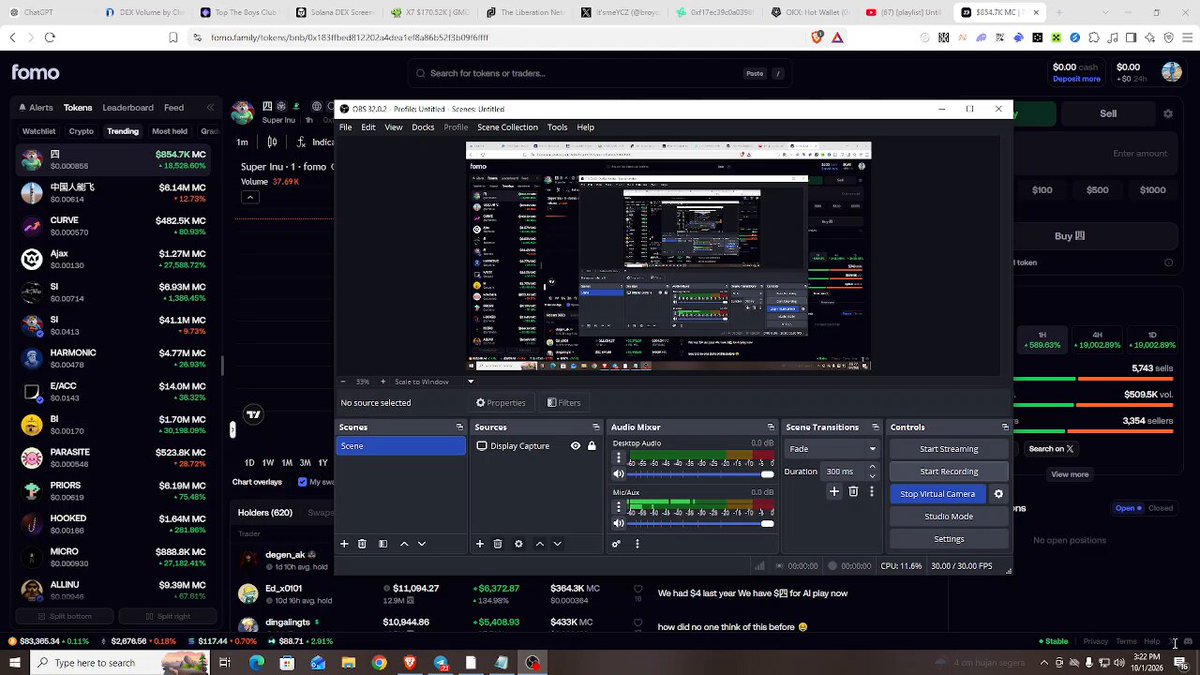Delete selected source using Sources trash icon

coord(498,544)
